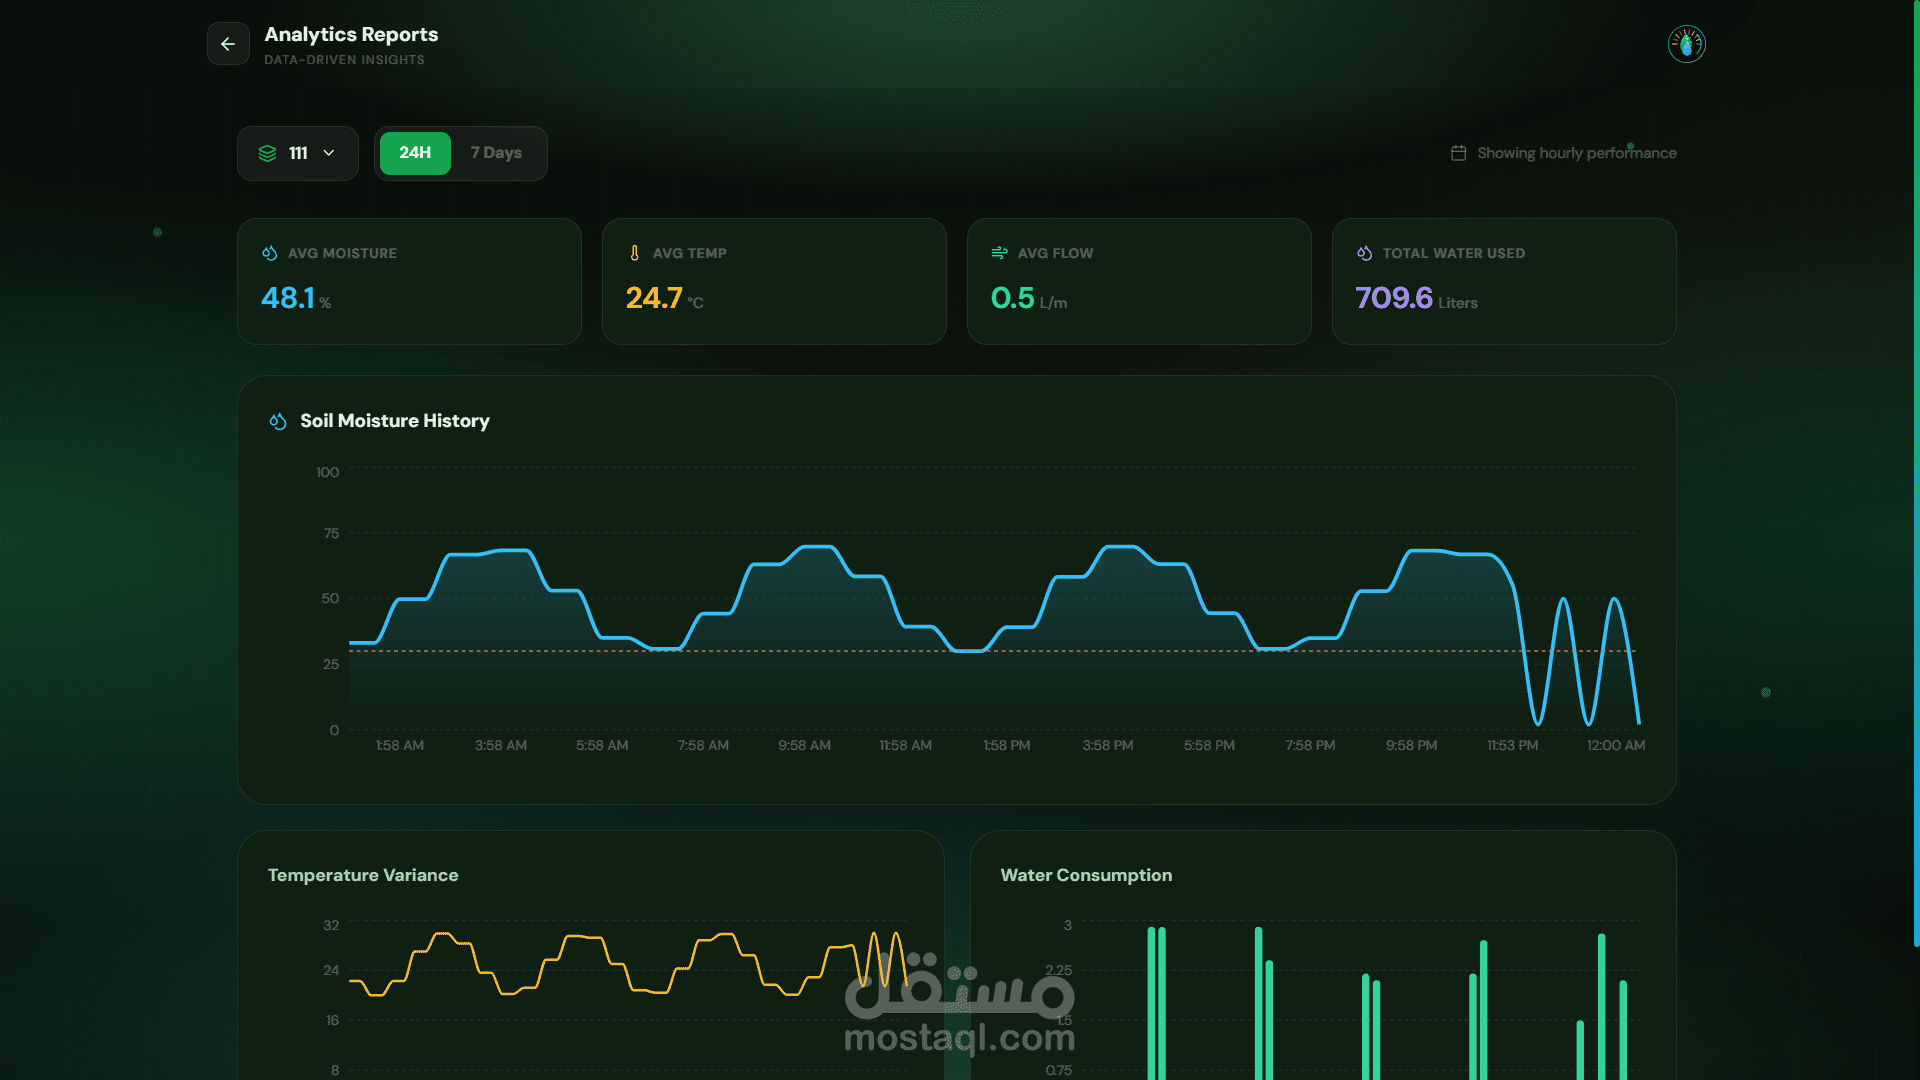Click the Showing hourly performance label

click(1576, 153)
